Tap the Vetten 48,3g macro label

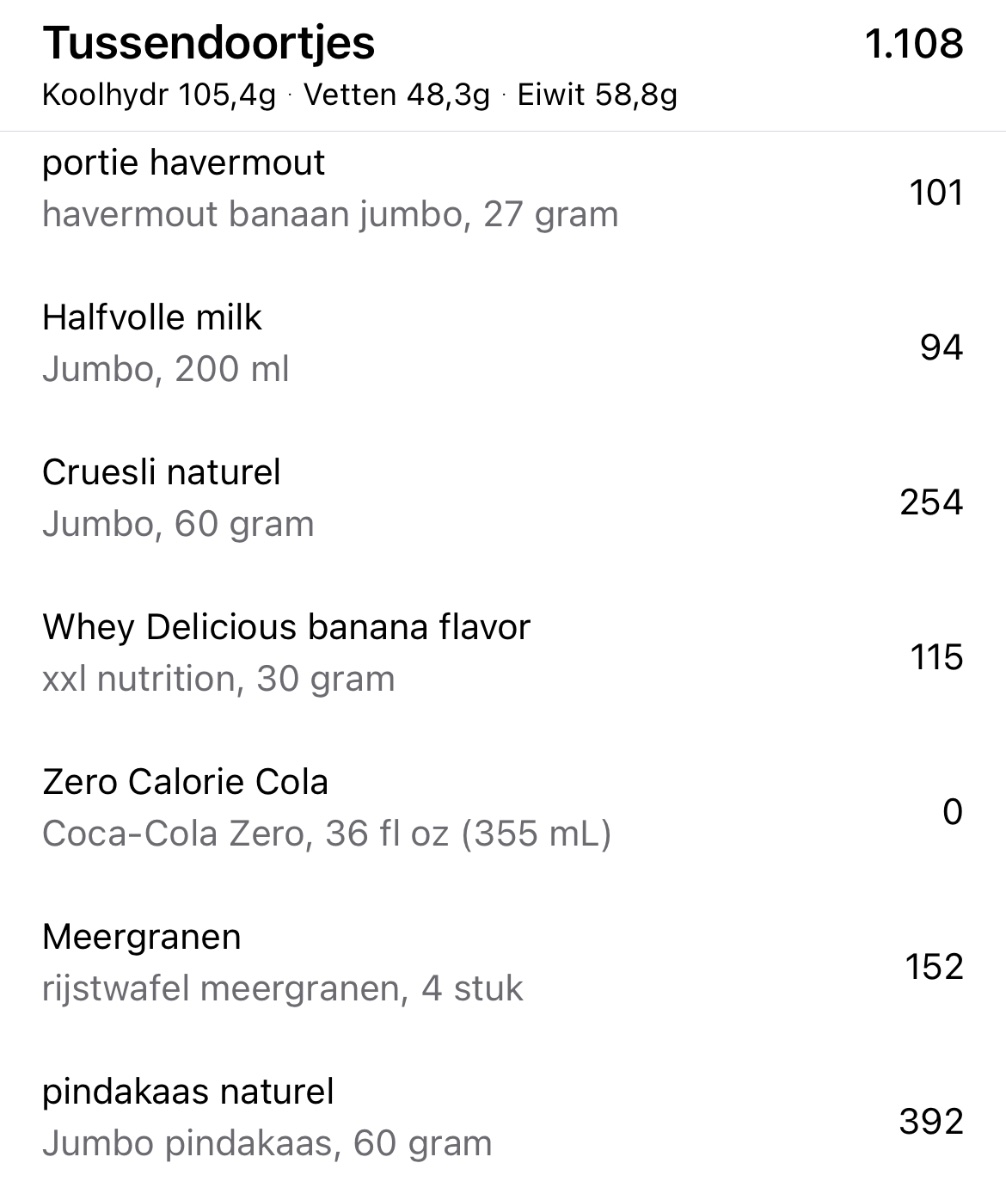[x=397, y=96]
